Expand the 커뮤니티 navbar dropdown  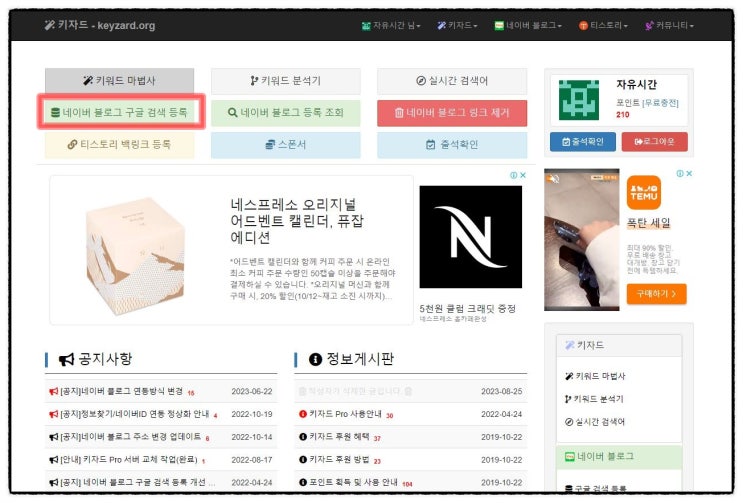point(670,25)
